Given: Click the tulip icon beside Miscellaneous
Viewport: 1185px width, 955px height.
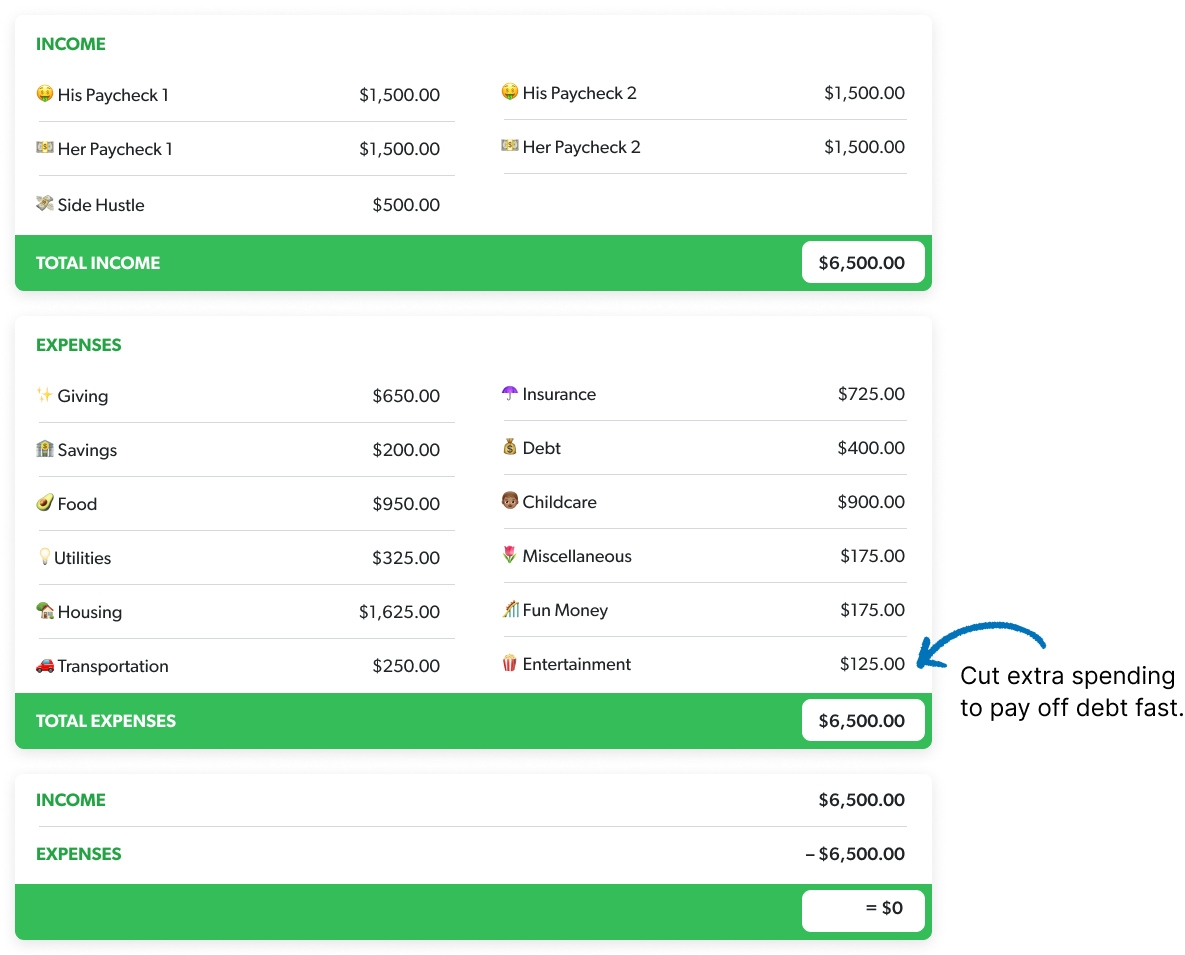Looking at the screenshot, I should click(x=510, y=555).
